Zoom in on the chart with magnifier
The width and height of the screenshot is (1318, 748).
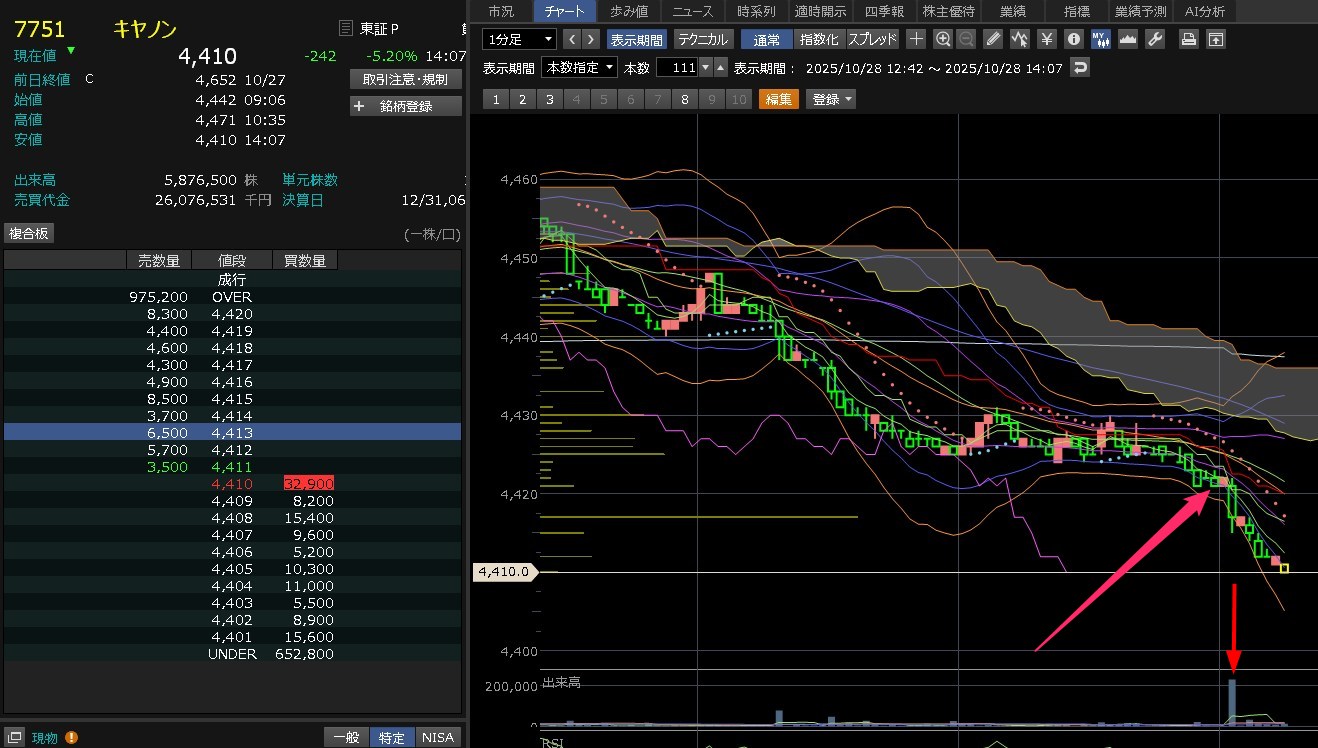(x=942, y=39)
